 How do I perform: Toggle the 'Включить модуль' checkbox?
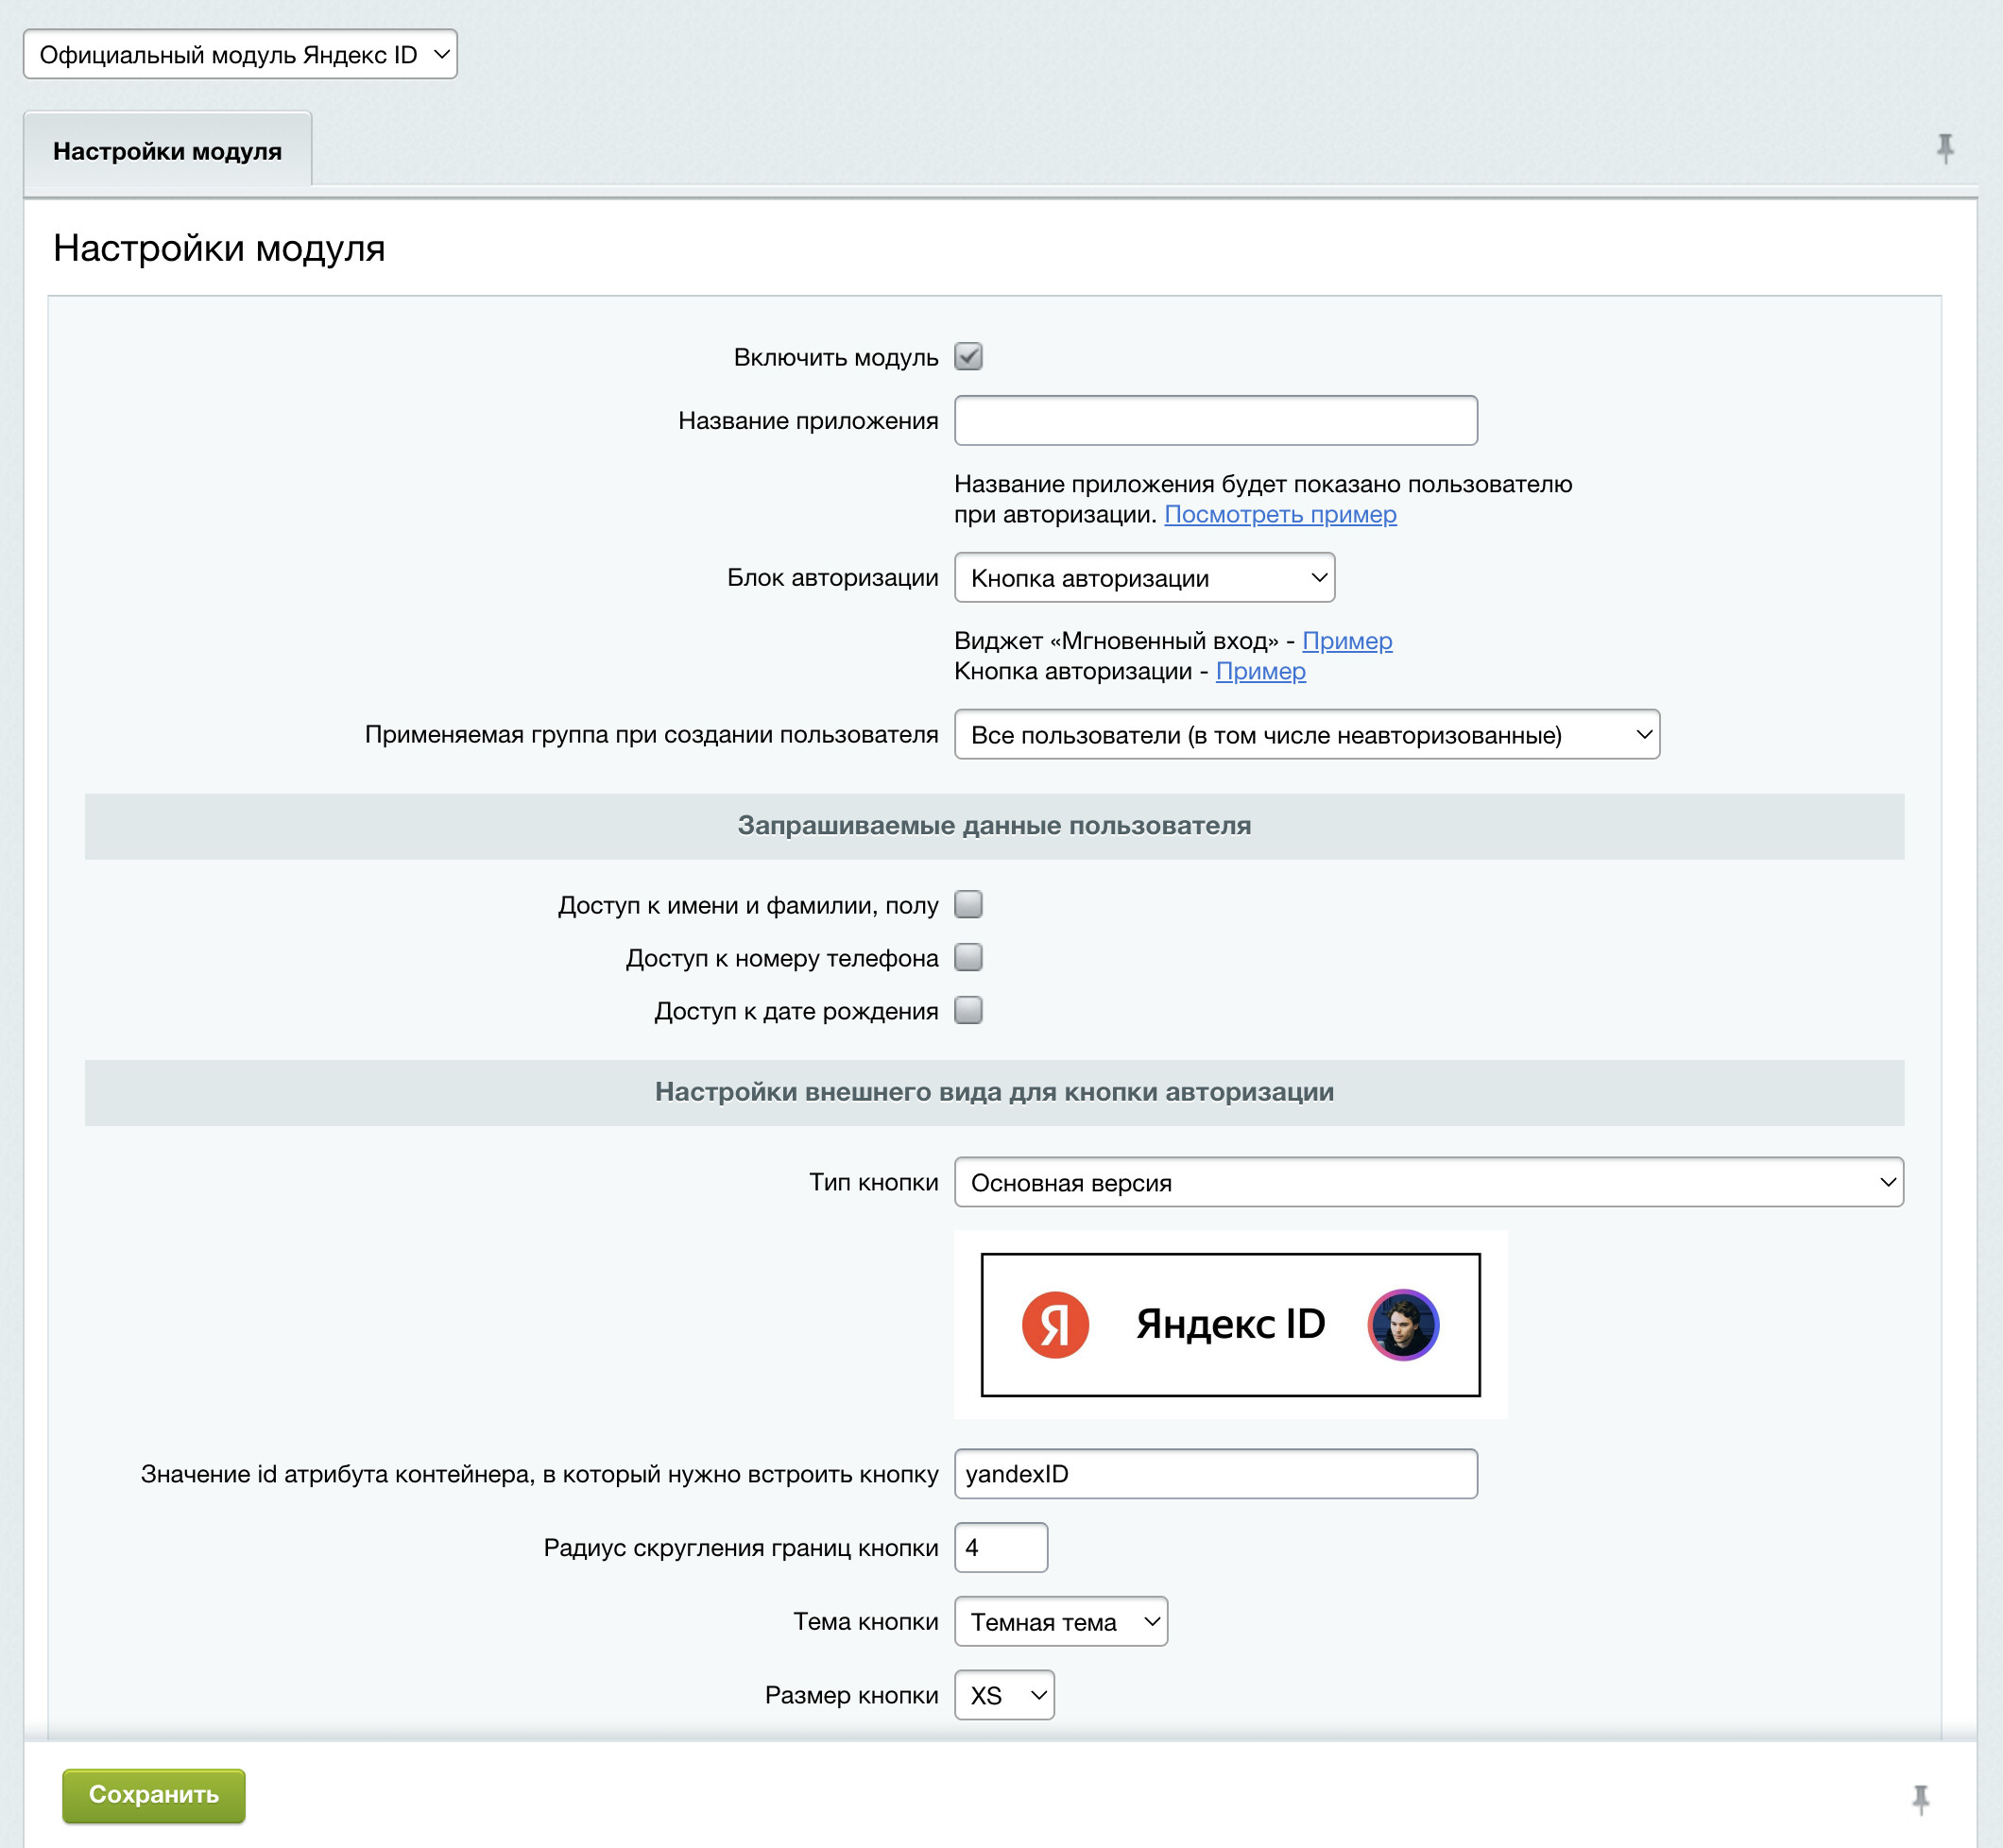click(968, 357)
